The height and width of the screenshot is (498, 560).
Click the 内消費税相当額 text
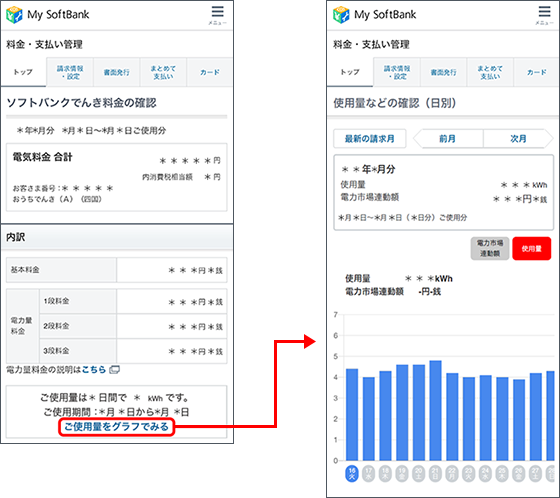[x=167, y=177]
